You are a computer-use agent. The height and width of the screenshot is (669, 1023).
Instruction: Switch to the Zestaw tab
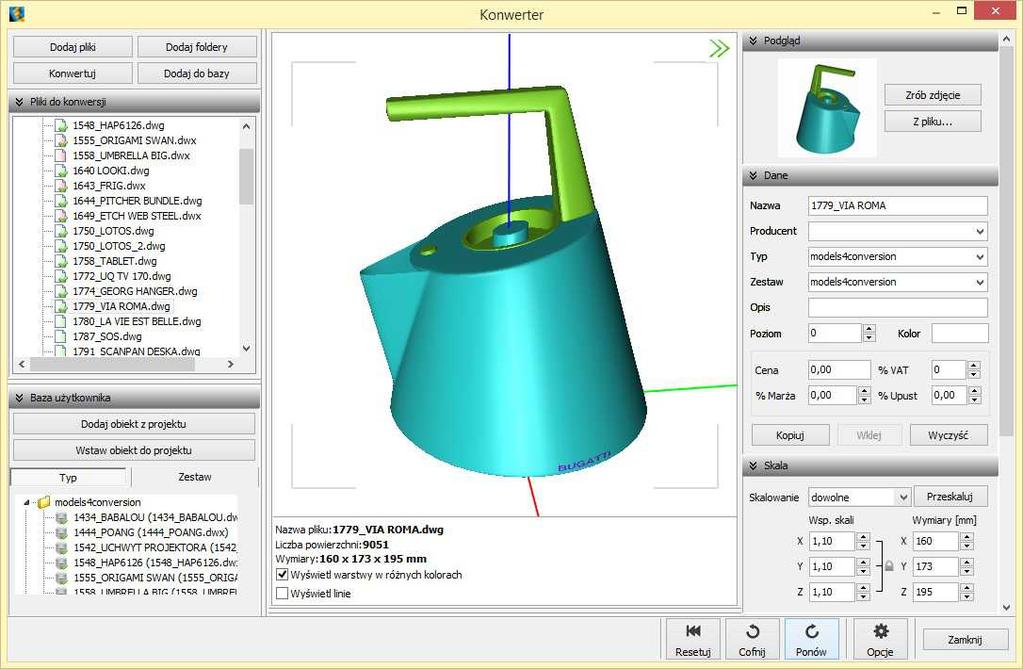(194, 477)
